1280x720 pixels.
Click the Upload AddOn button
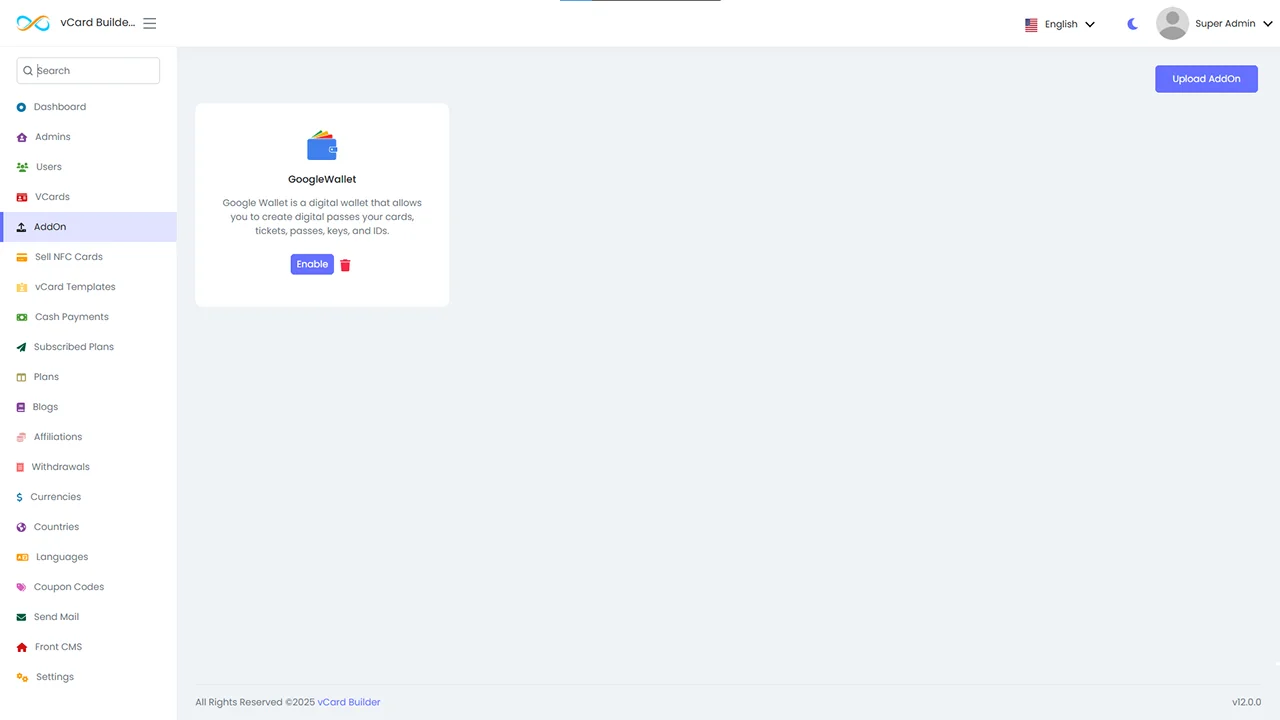click(1206, 79)
